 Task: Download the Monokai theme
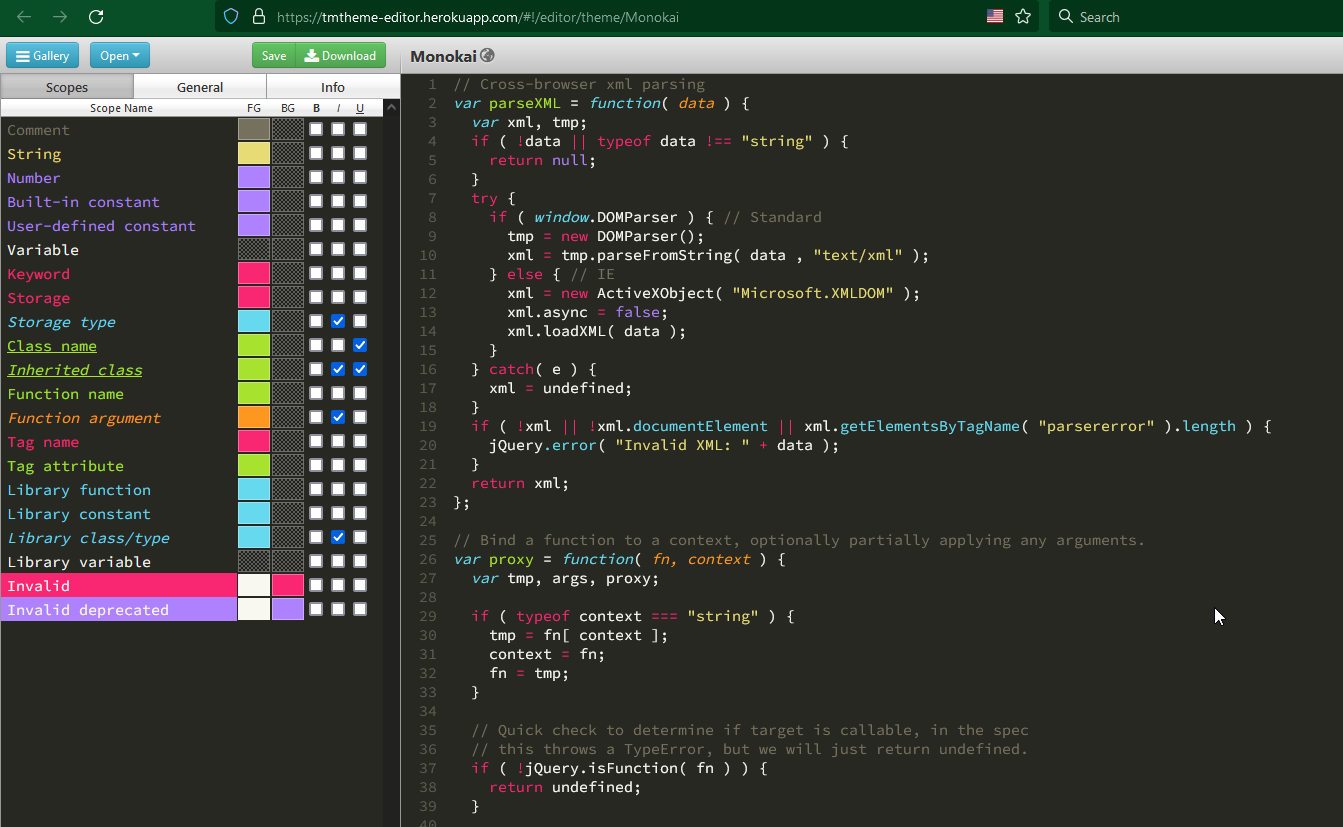[x=340, y=56]
